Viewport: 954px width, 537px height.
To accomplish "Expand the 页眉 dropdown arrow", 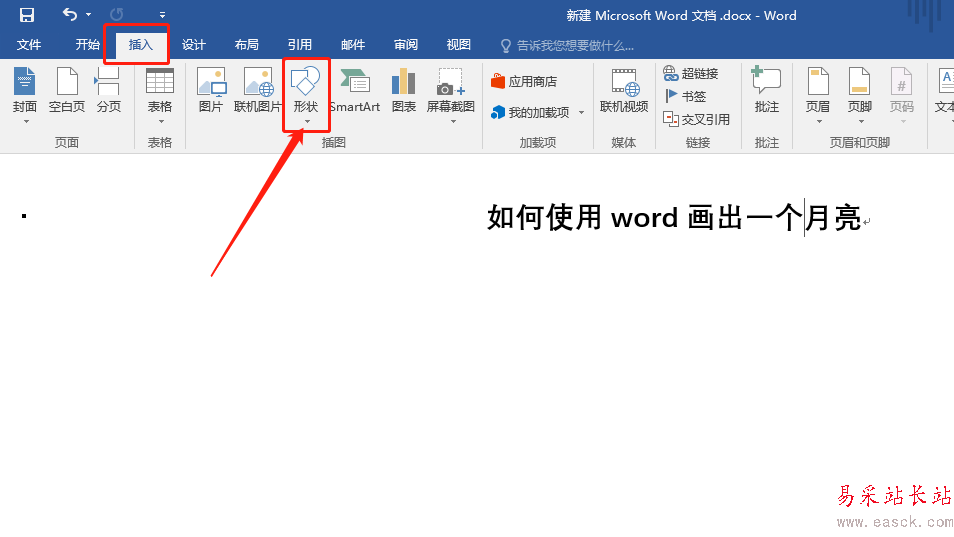I will [819, 122].
